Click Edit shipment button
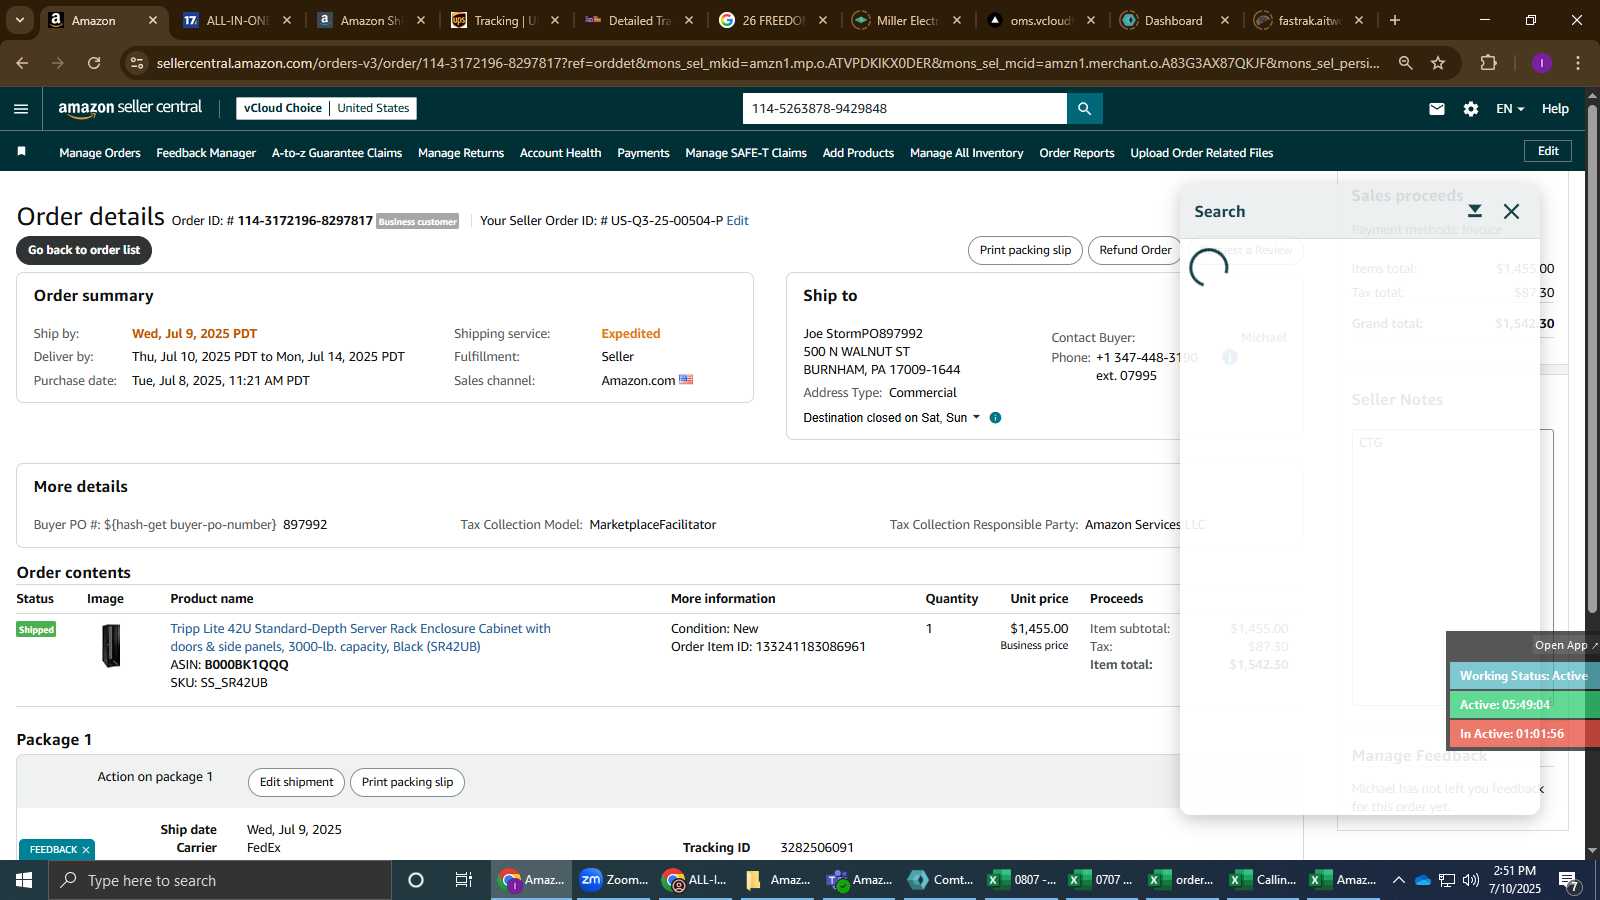This screenshot has width=1600, height=900. 296,782
